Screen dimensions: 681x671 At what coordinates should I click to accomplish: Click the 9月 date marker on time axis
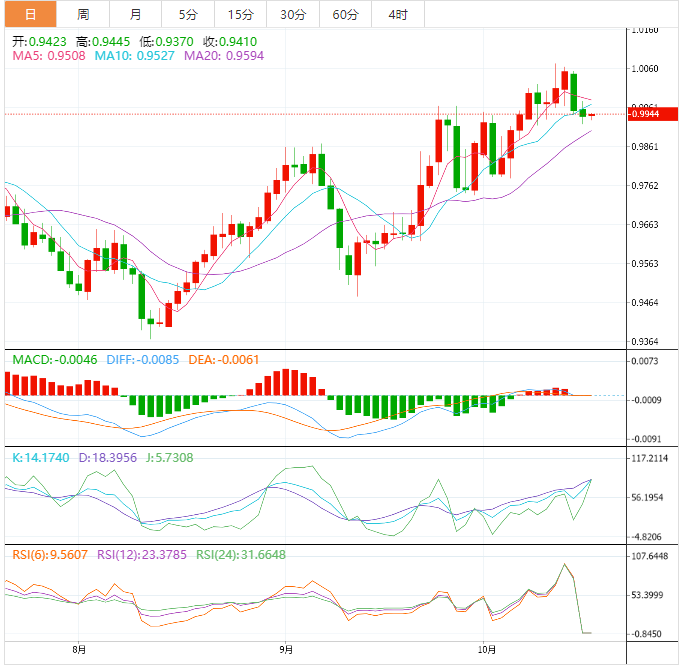(285, 648)
